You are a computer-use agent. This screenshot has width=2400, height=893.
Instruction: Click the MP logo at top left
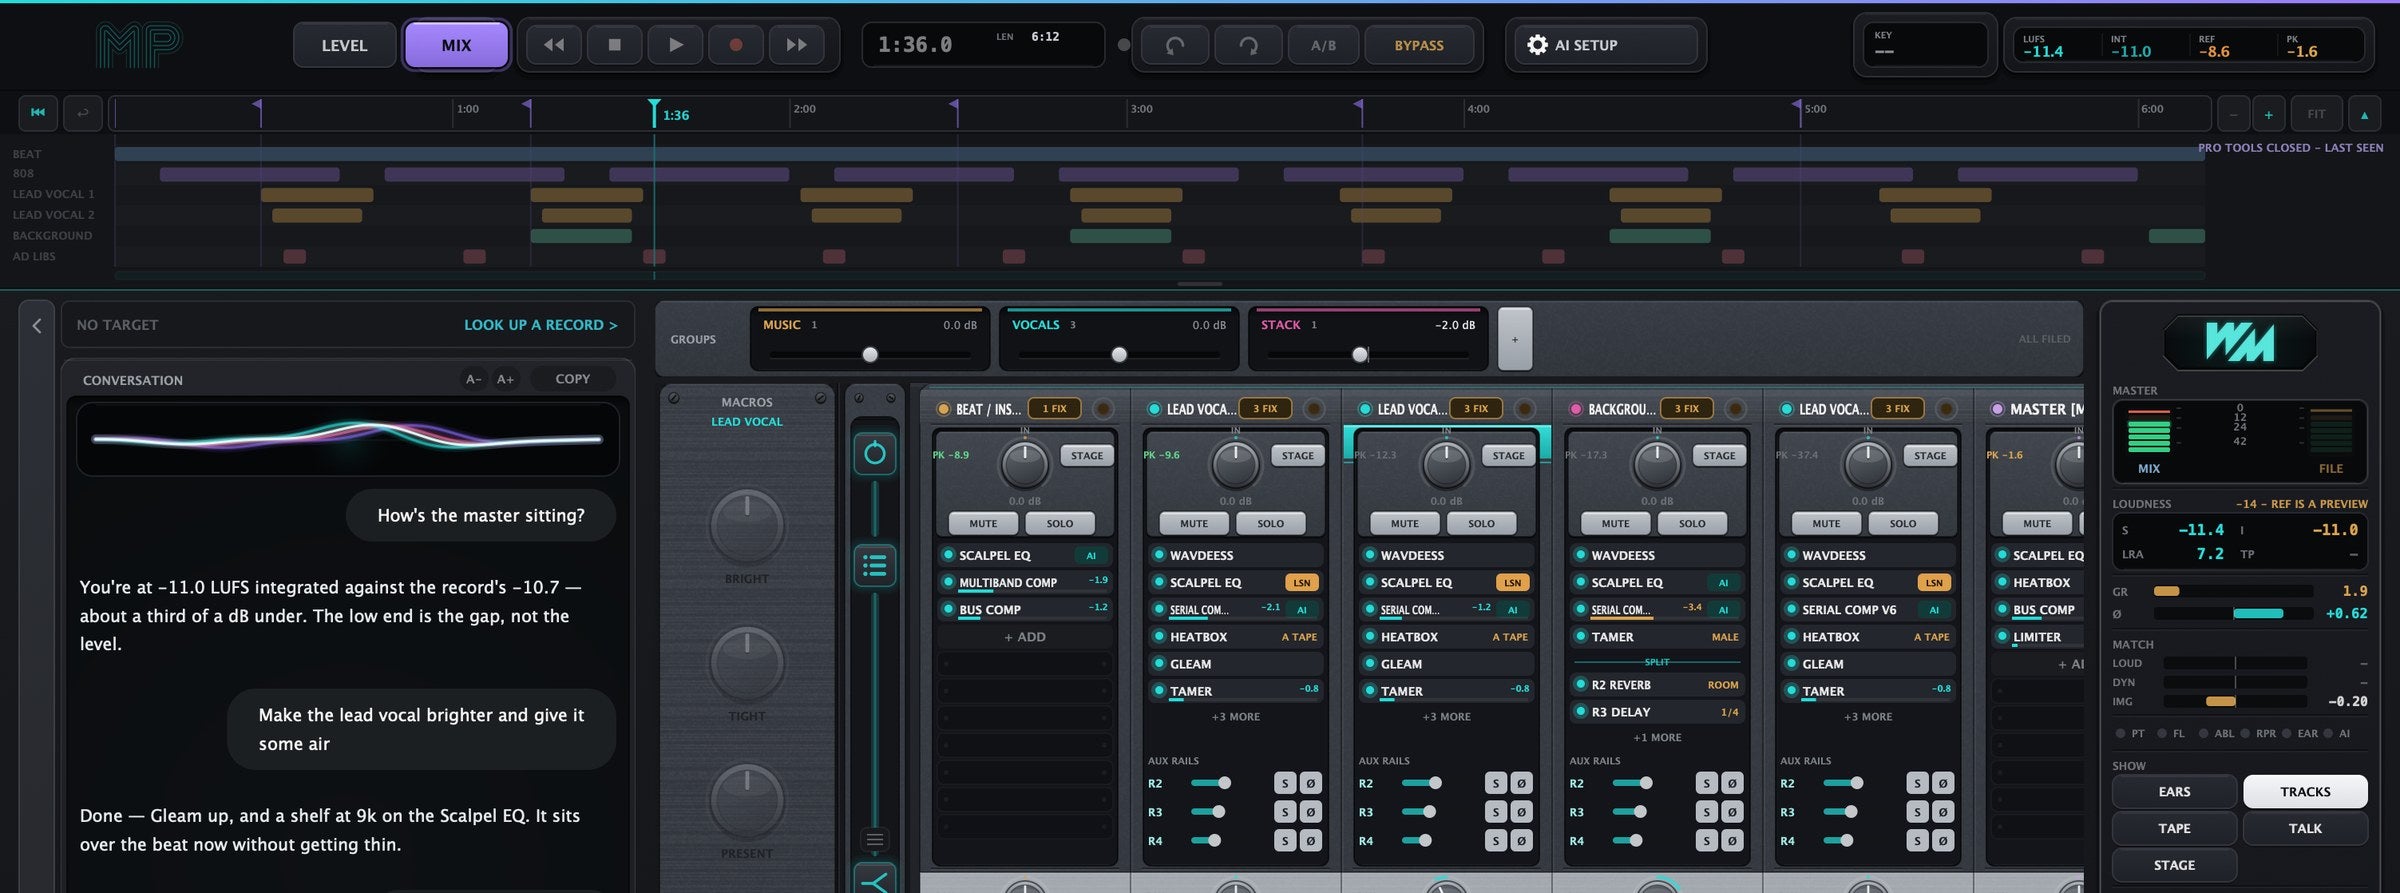pyautogui.click(x=139, y=45)
